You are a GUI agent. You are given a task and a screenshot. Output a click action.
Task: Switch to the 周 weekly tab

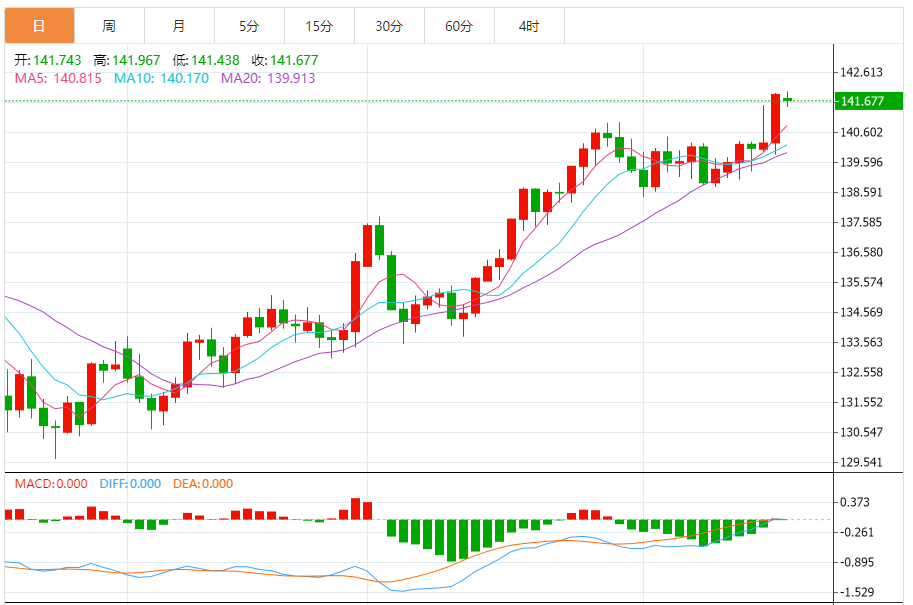(x=109, y=26)
